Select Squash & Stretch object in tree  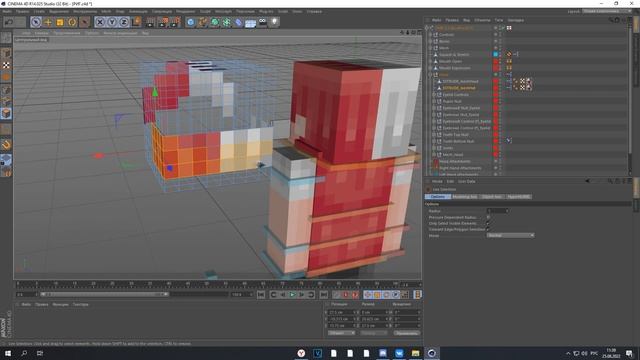(454, 55)
